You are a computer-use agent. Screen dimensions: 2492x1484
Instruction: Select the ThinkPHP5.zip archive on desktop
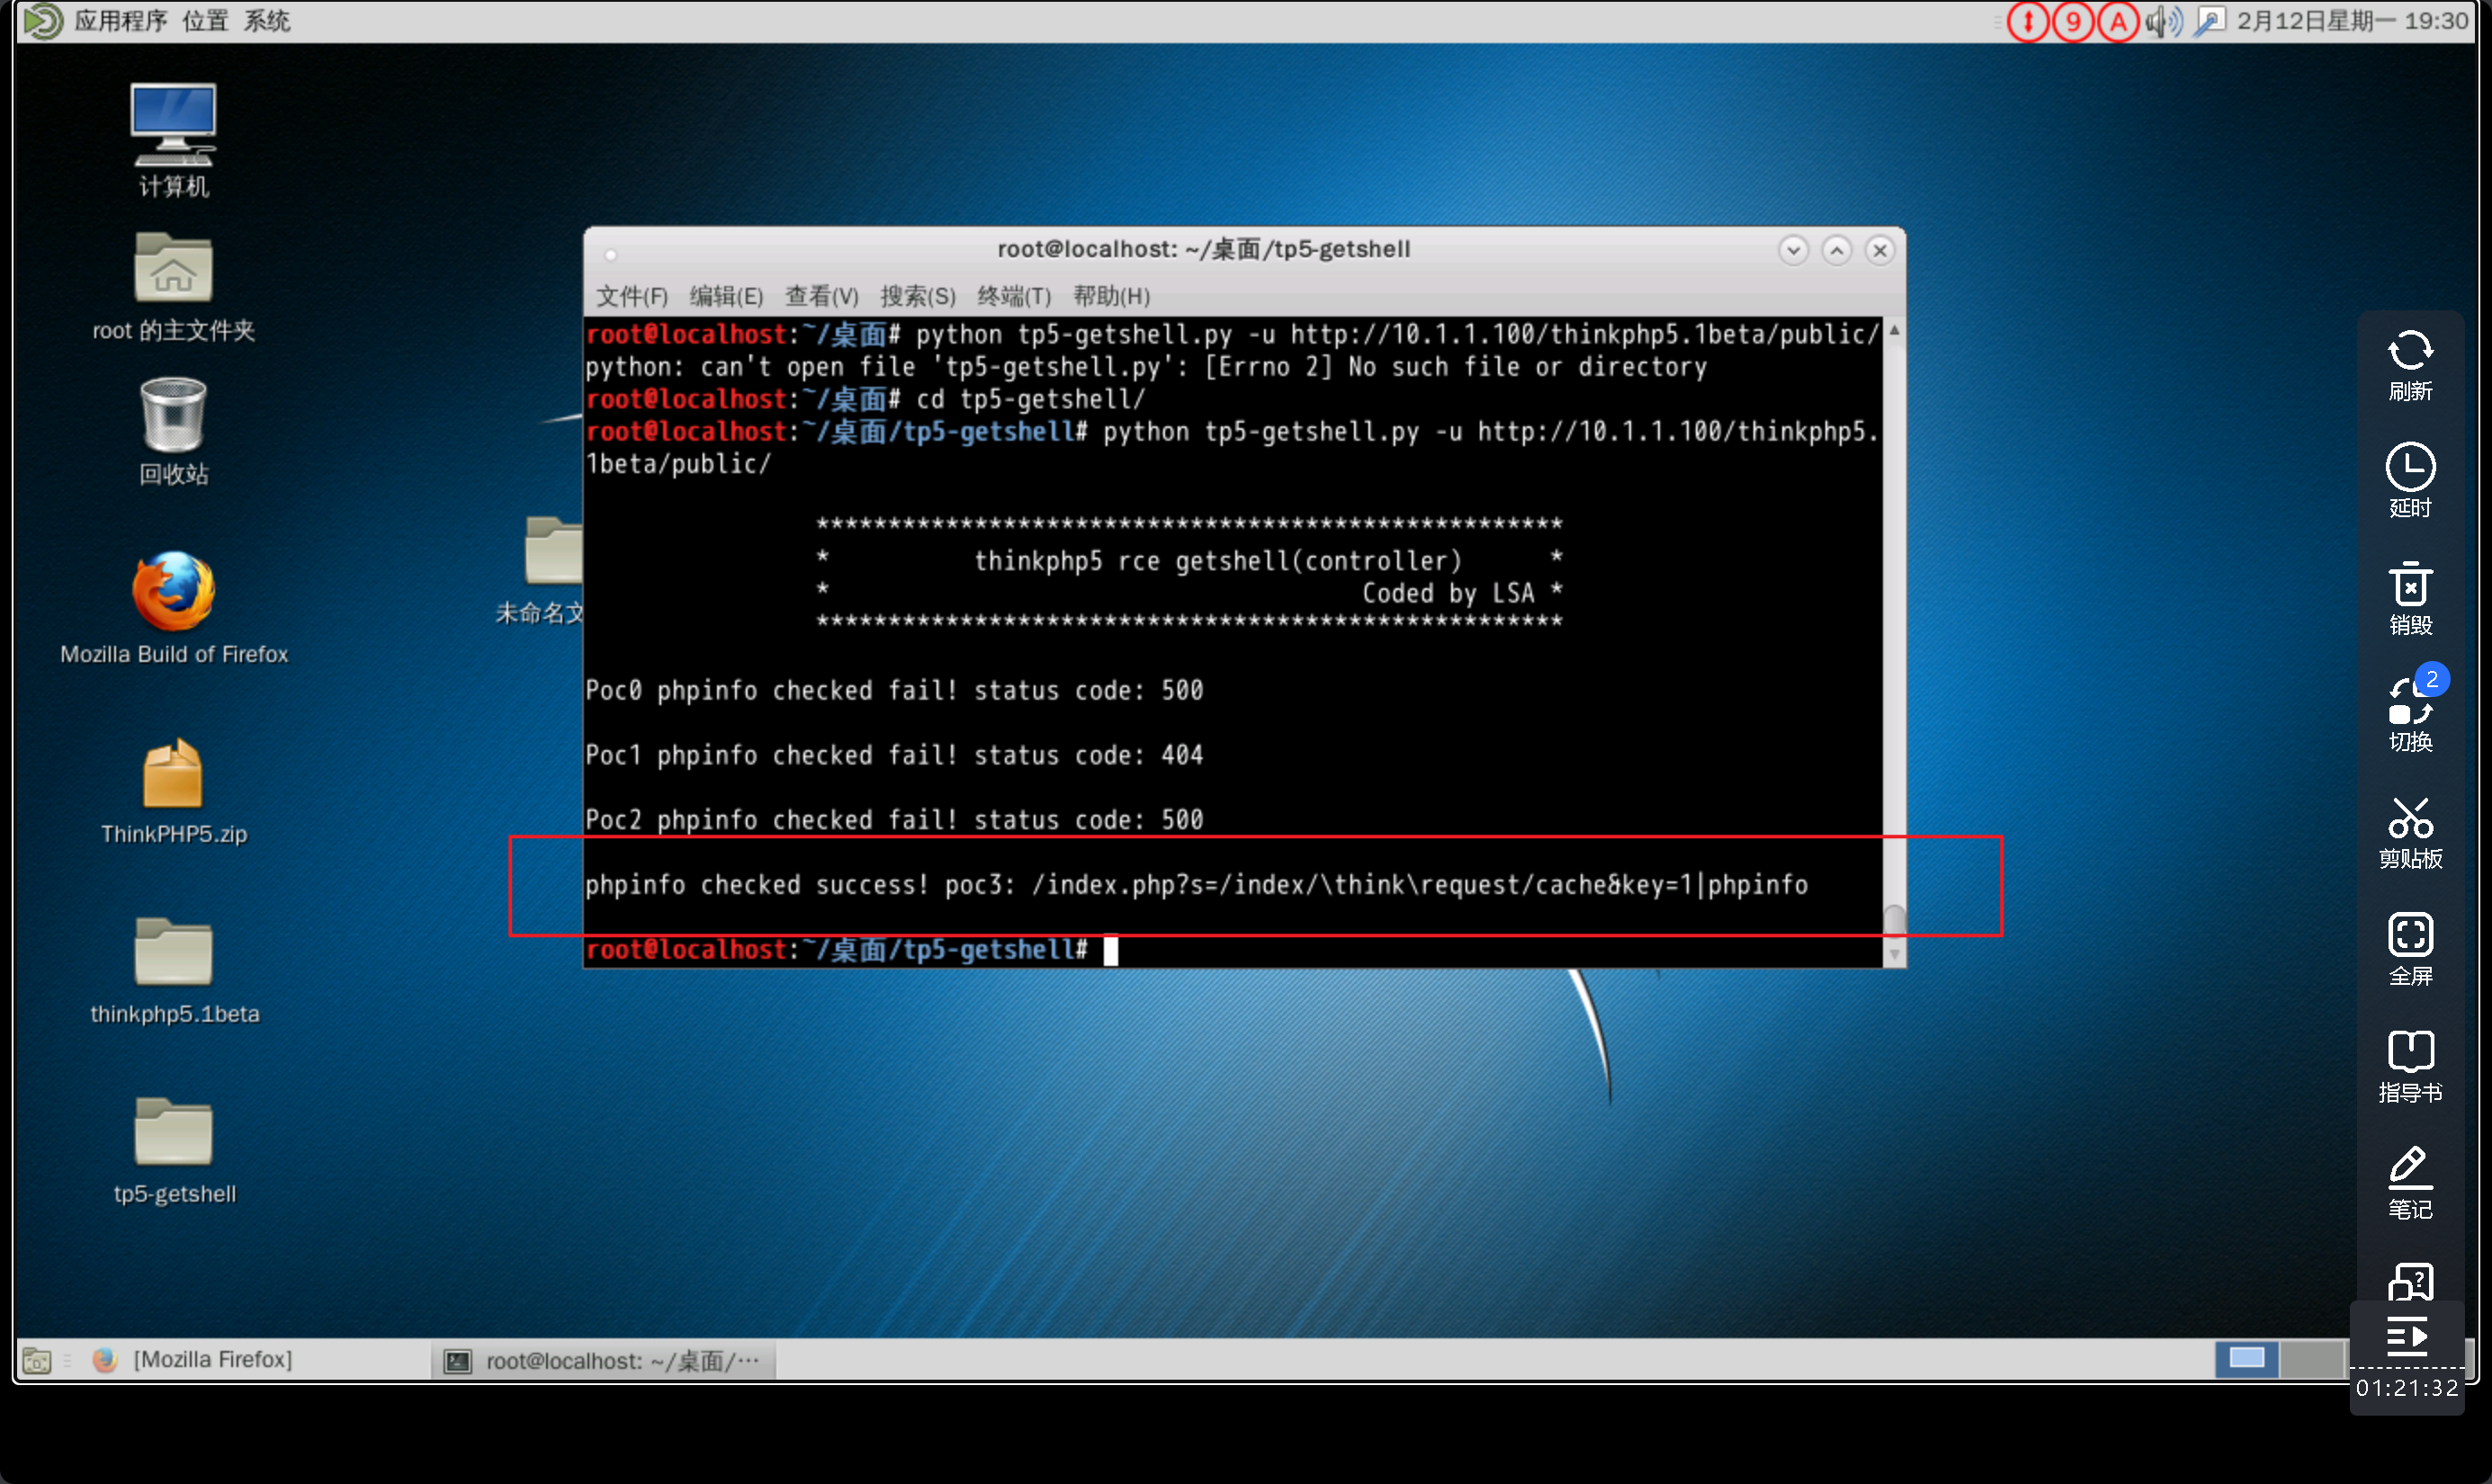(173, 775)
